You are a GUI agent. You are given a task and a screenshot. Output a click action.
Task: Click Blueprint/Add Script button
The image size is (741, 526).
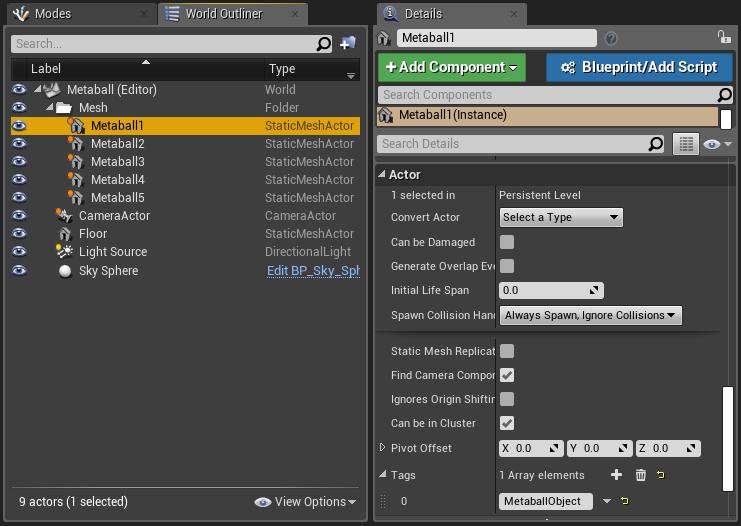[x=639, y=67]
